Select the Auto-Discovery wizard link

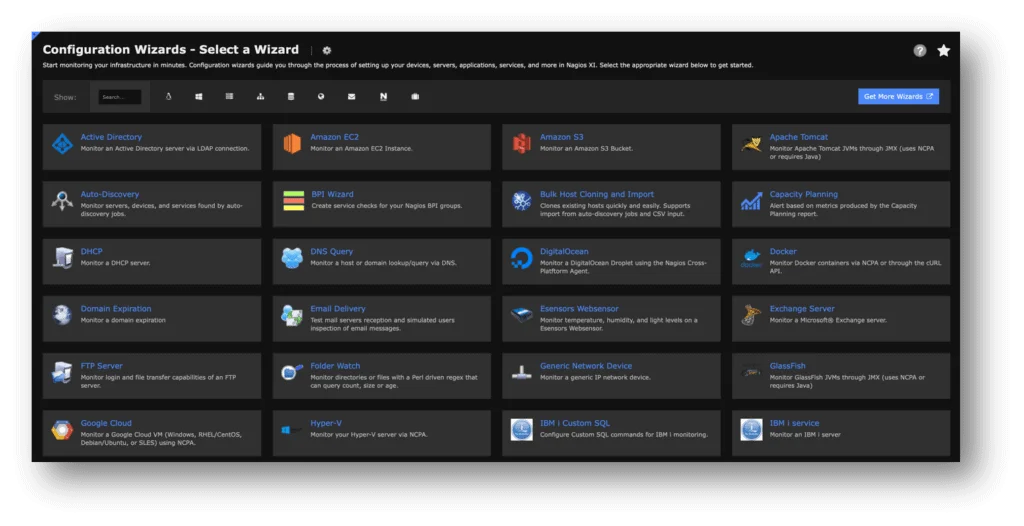pos(110,194)
